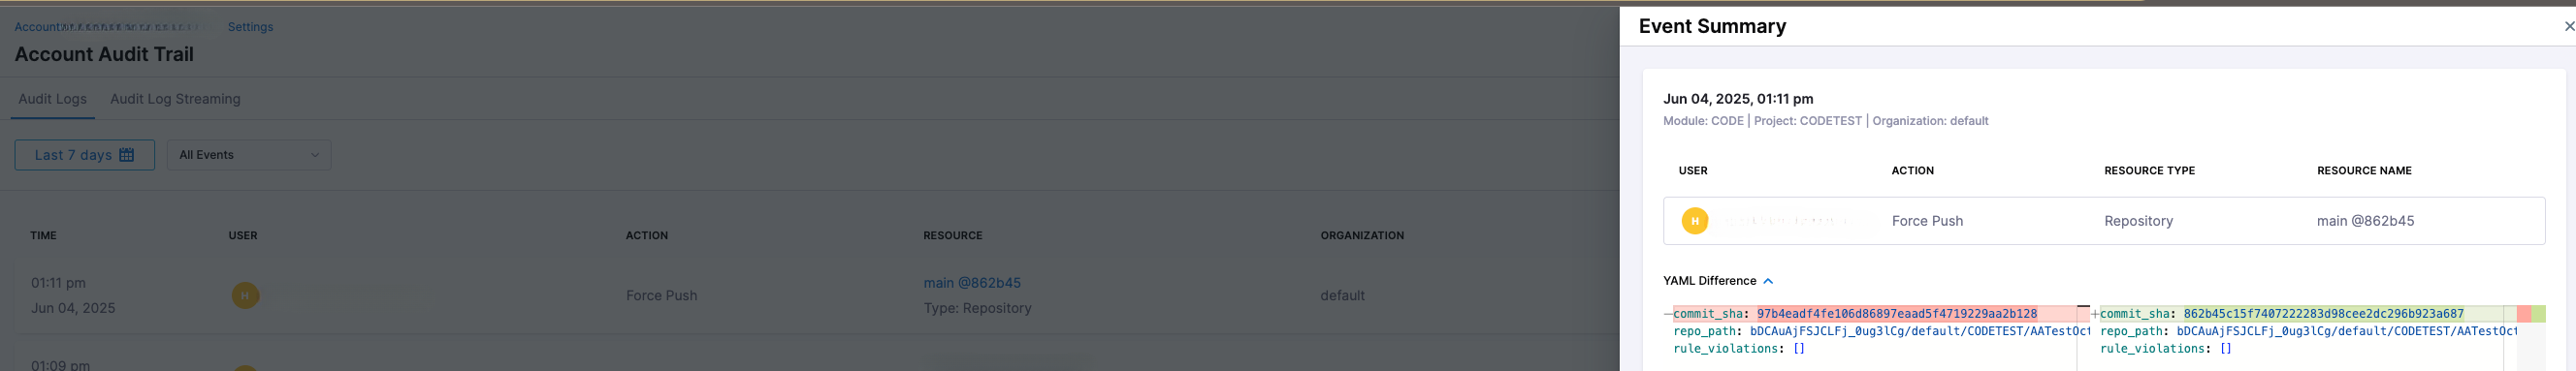
Task: Click the TIME column header
Action: pyautogui.click(x=43, y=236)
